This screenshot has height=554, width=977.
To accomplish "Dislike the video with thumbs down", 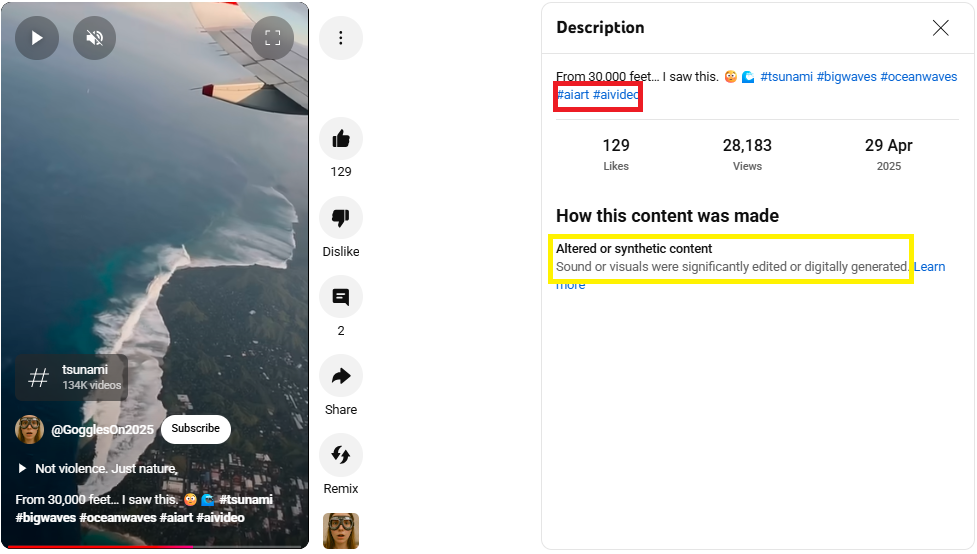I will click(x=341, y=217).
